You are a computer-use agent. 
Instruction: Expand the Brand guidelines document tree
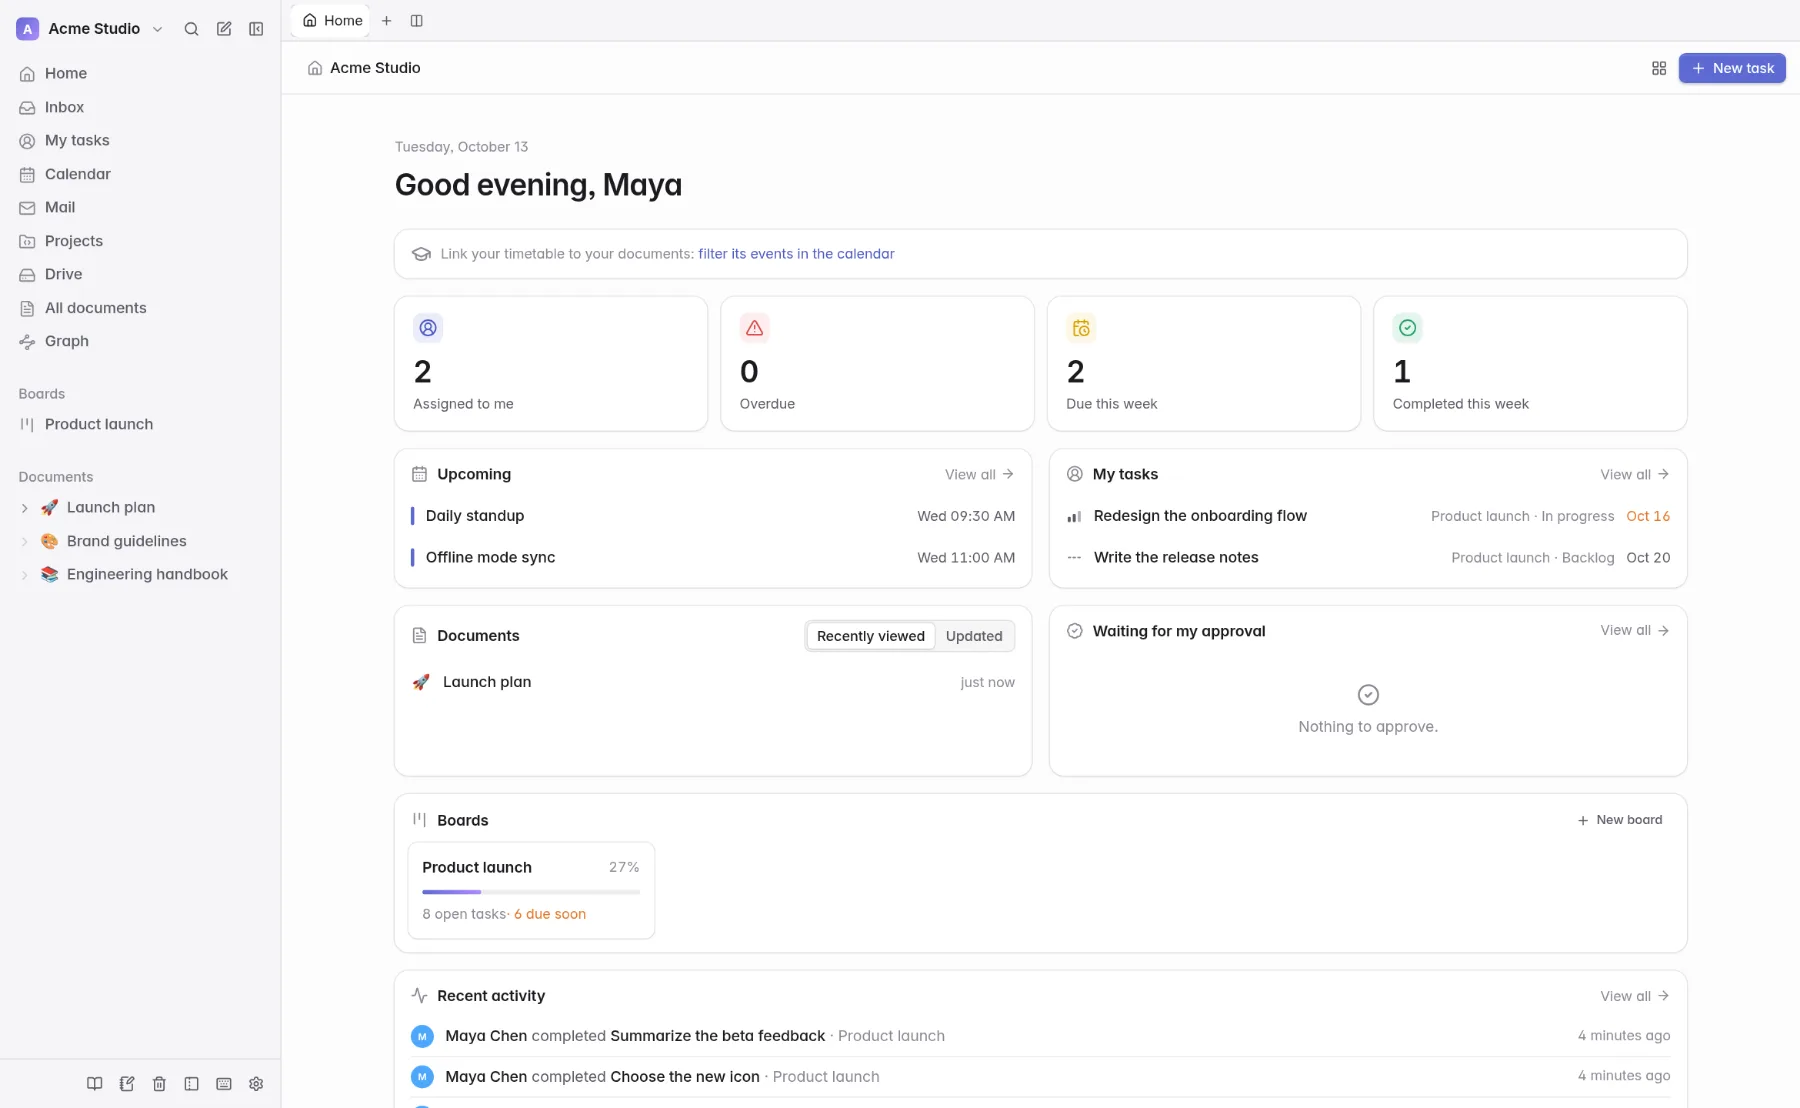(x=25, y=542)
